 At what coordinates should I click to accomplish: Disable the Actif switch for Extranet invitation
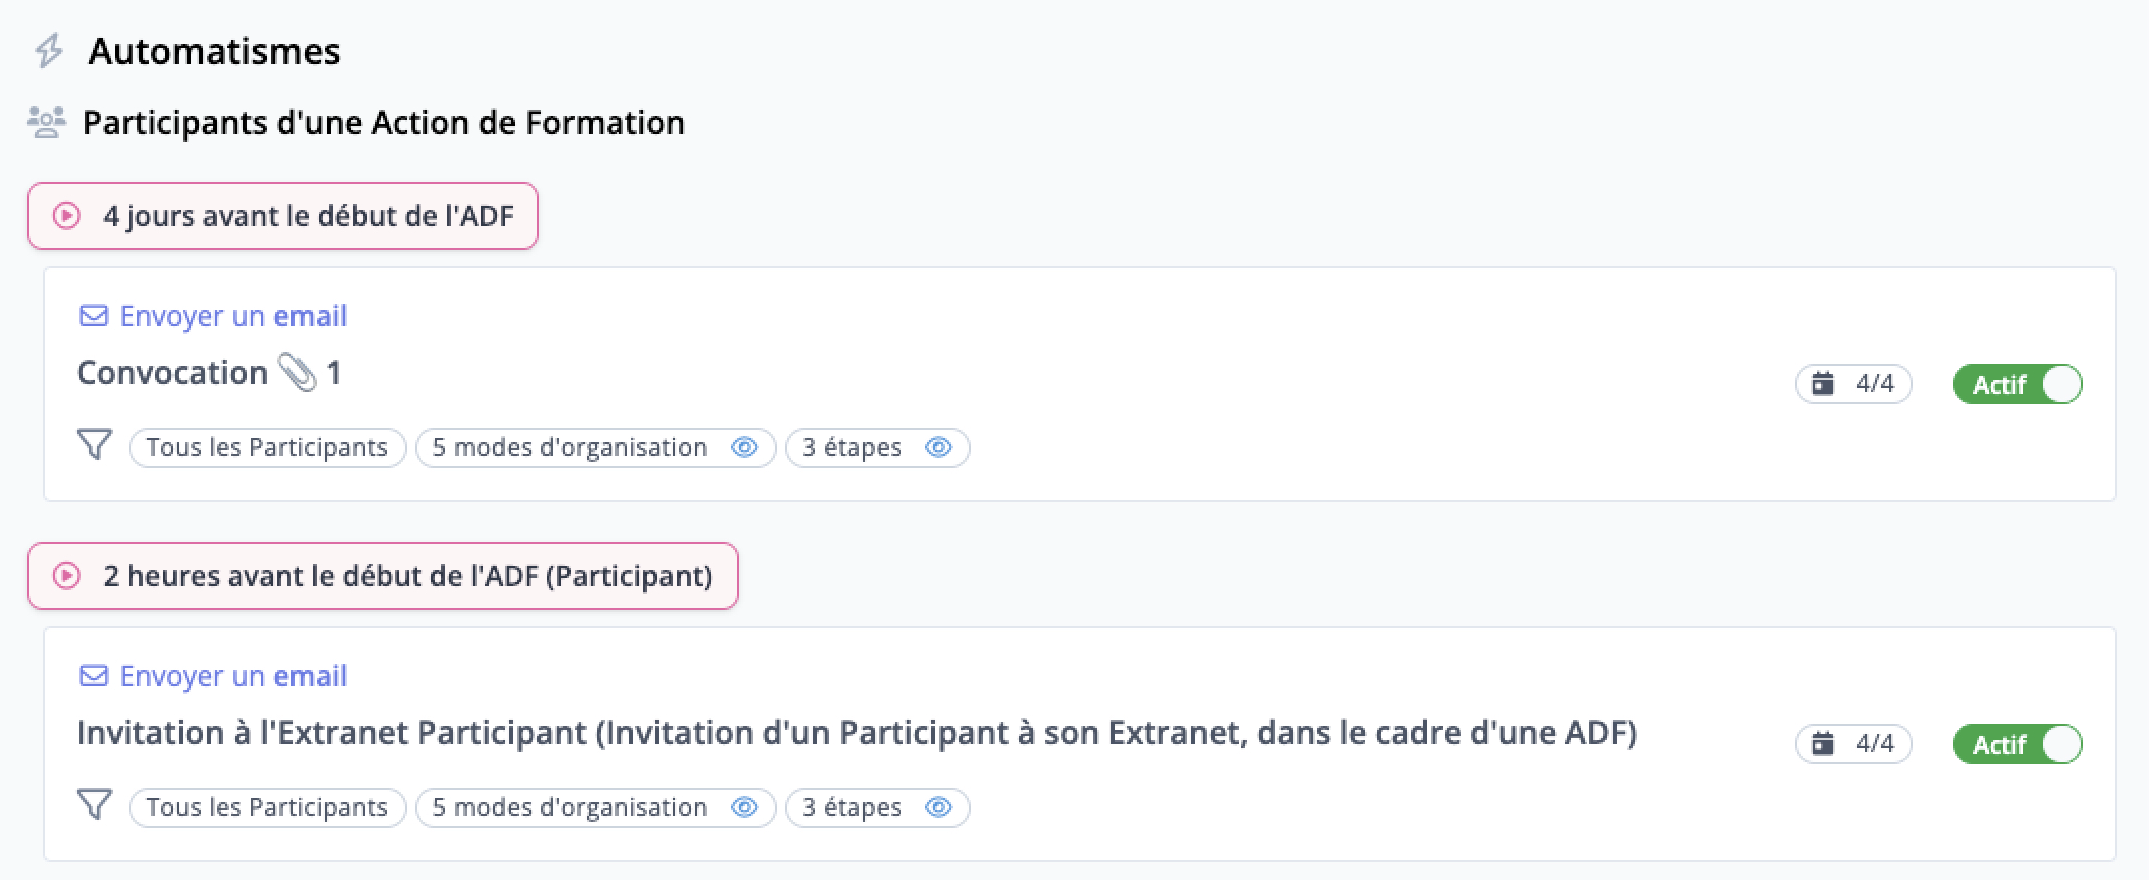(2017, 744)
